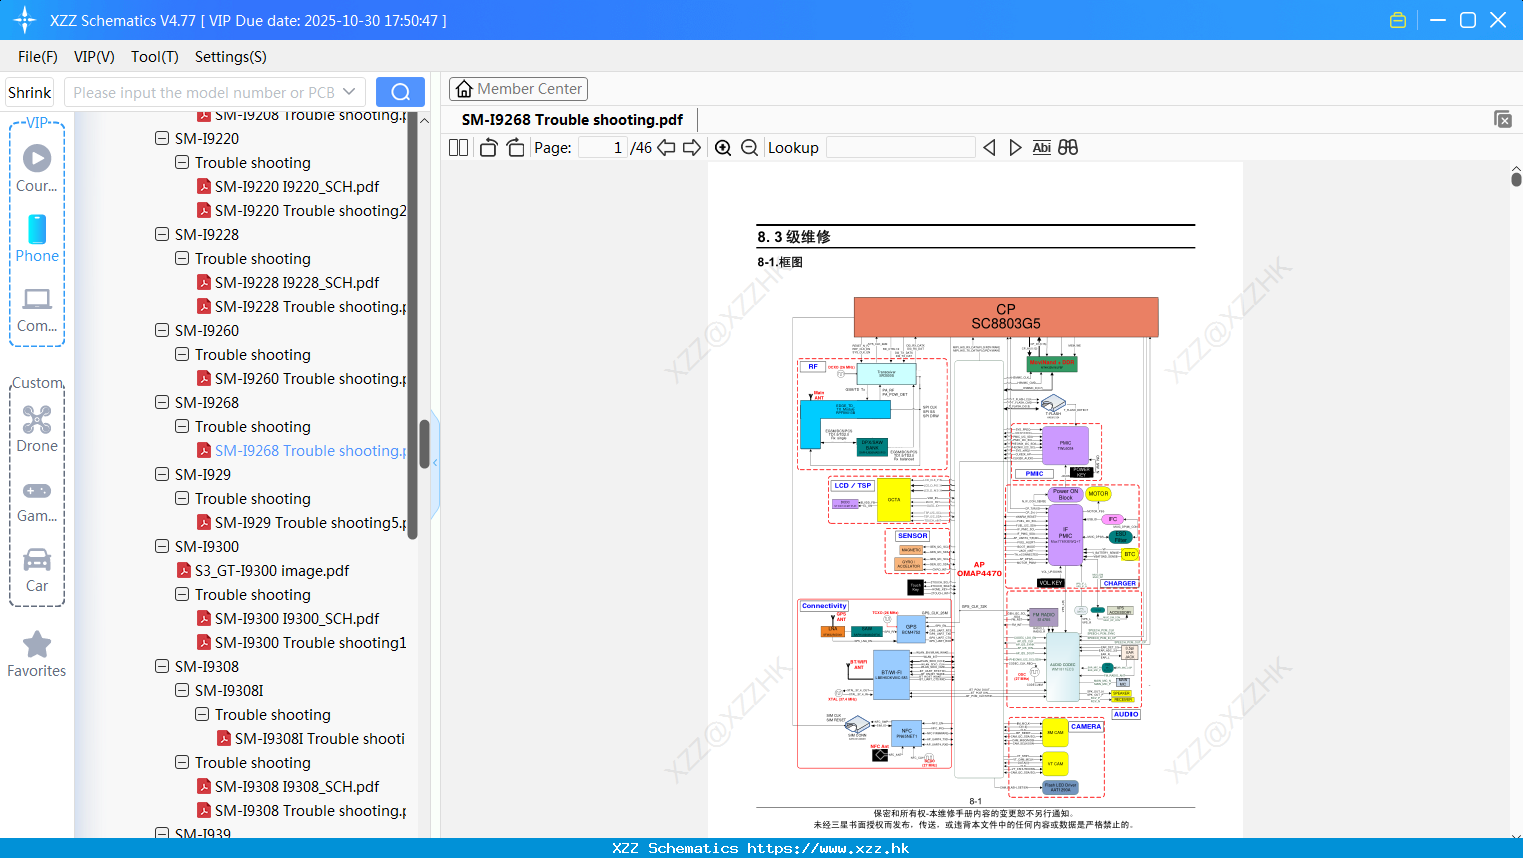This screenshot has height=858, width=1523.
Task: Rotate the page counterclockwise
Action: tap(488, 148)
